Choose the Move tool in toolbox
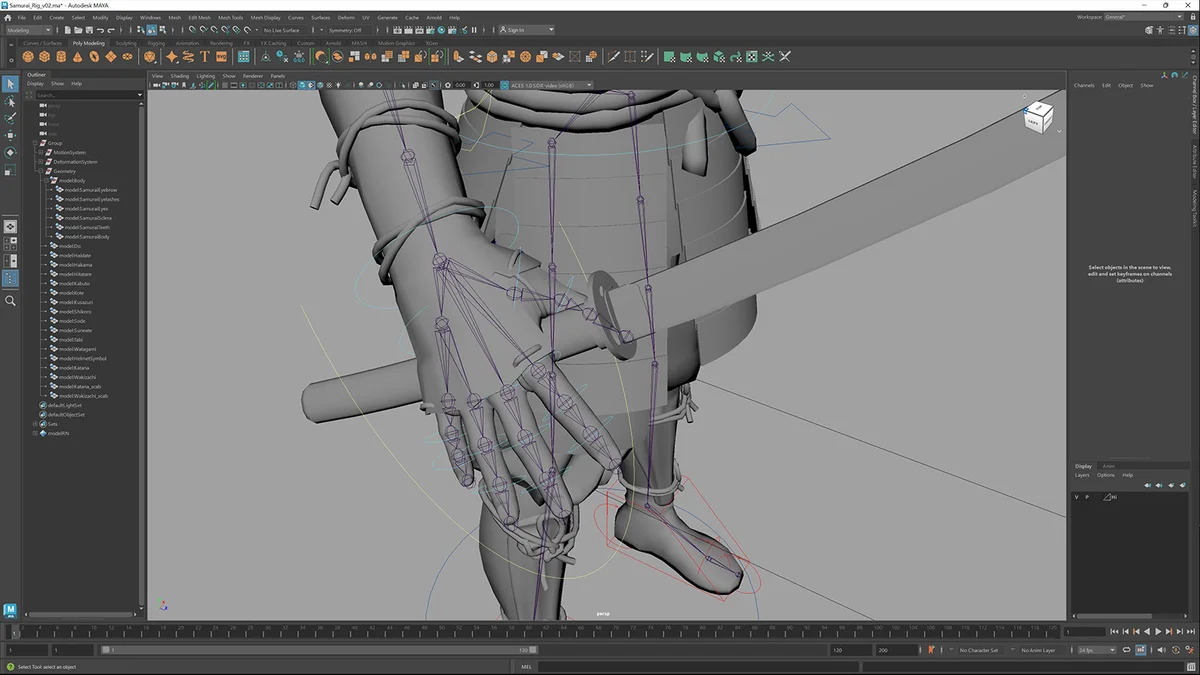 tap(11, 135)
